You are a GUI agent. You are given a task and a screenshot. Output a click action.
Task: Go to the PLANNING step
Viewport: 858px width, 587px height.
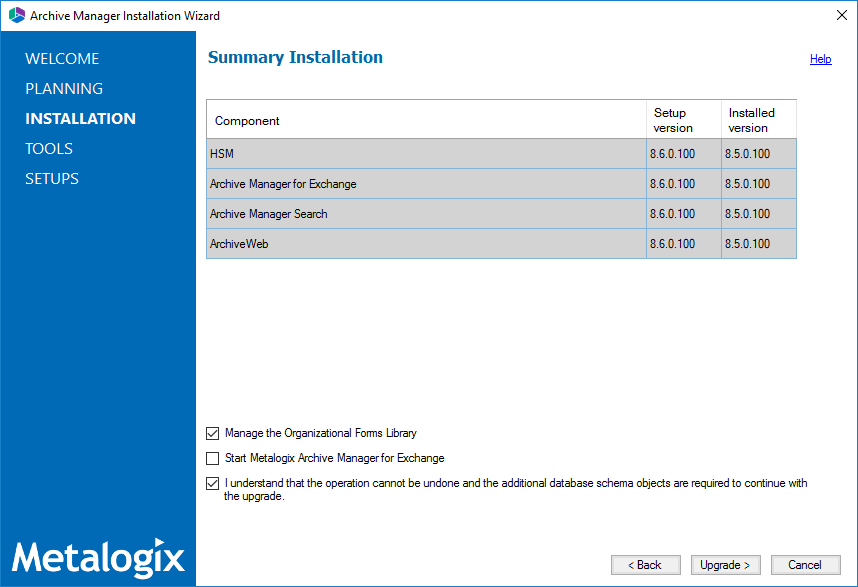tap(64, 89)
